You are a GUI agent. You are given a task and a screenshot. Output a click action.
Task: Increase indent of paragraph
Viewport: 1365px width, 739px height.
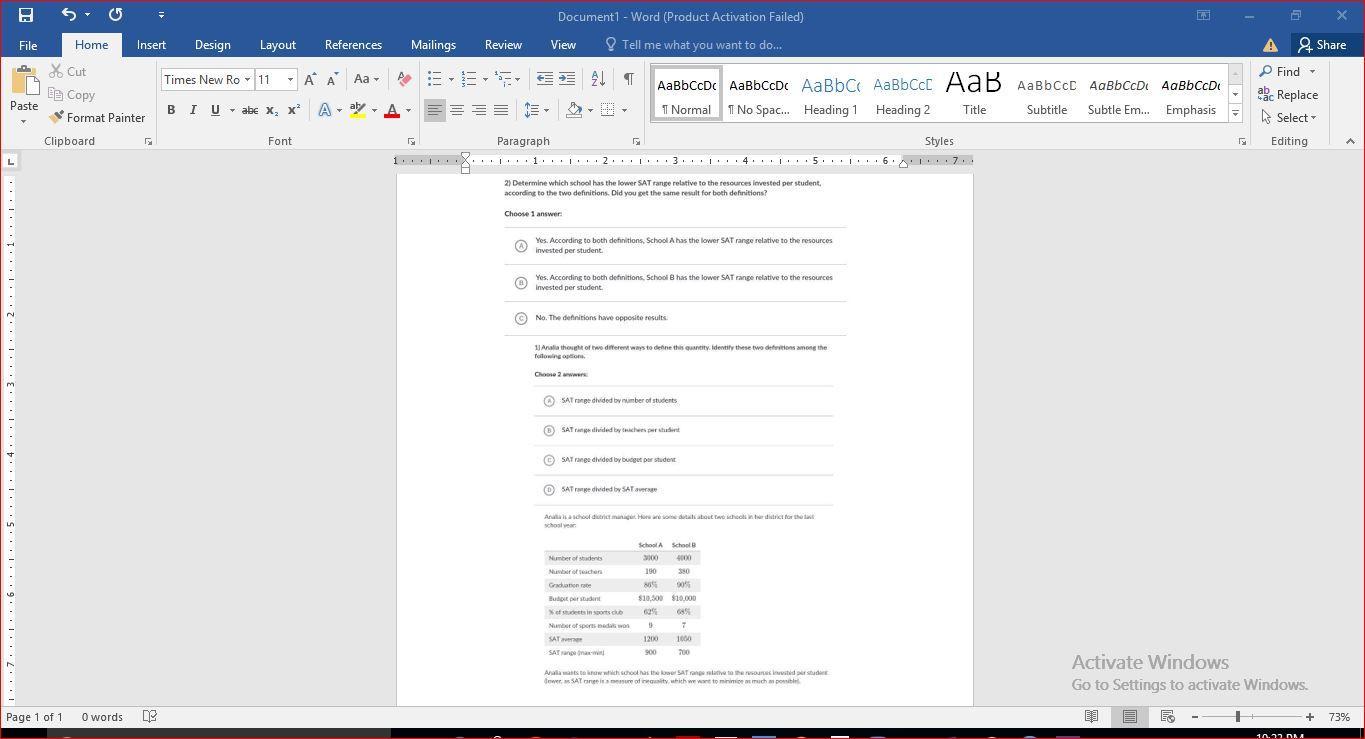pyautogui.click(x=567, y=79)
